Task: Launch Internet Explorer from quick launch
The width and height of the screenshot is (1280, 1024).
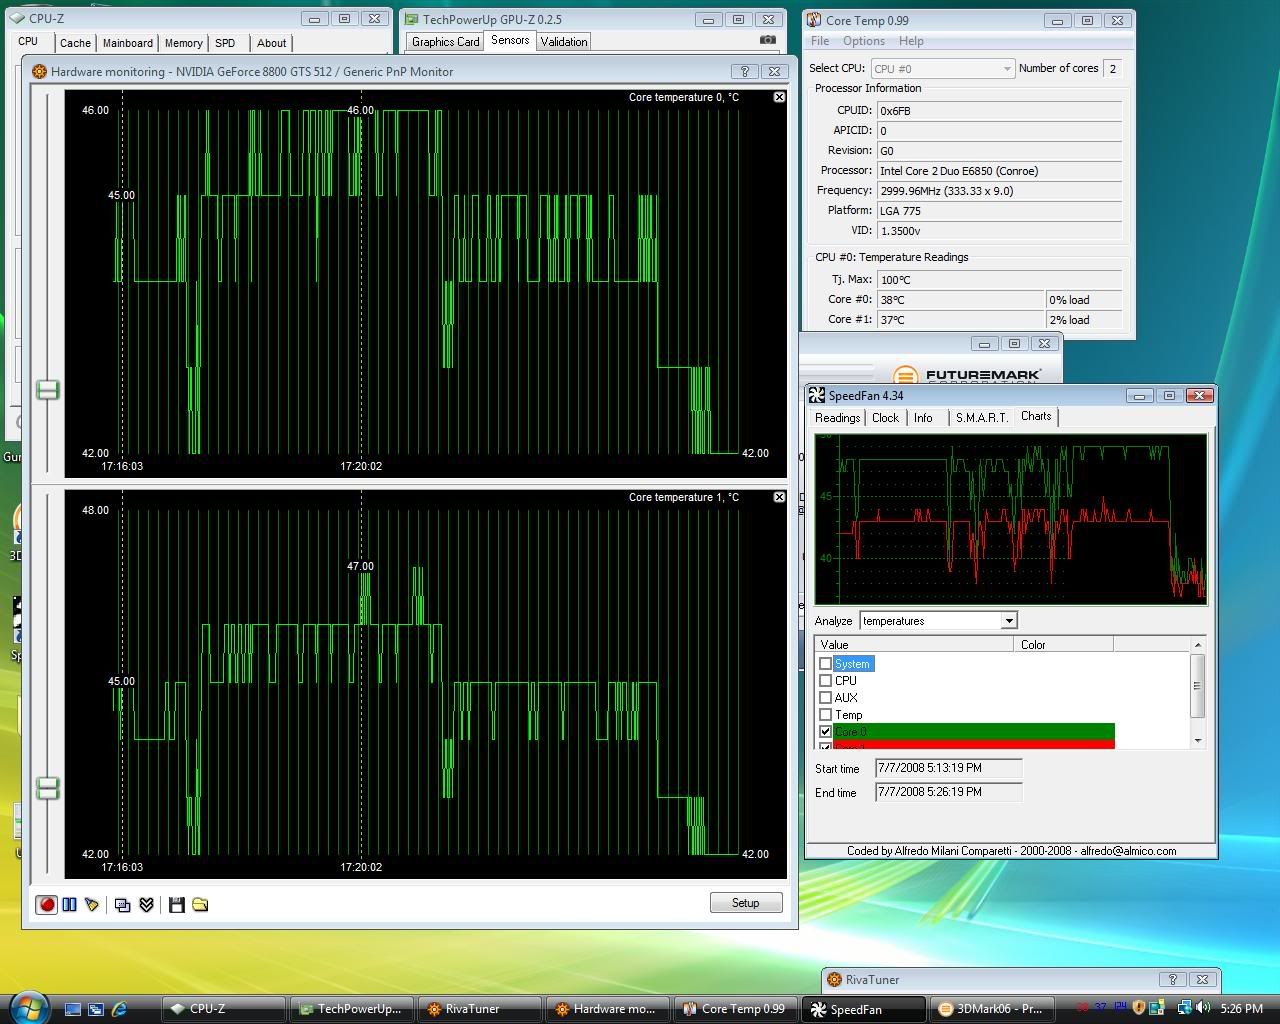Action: click(119, 1009)
